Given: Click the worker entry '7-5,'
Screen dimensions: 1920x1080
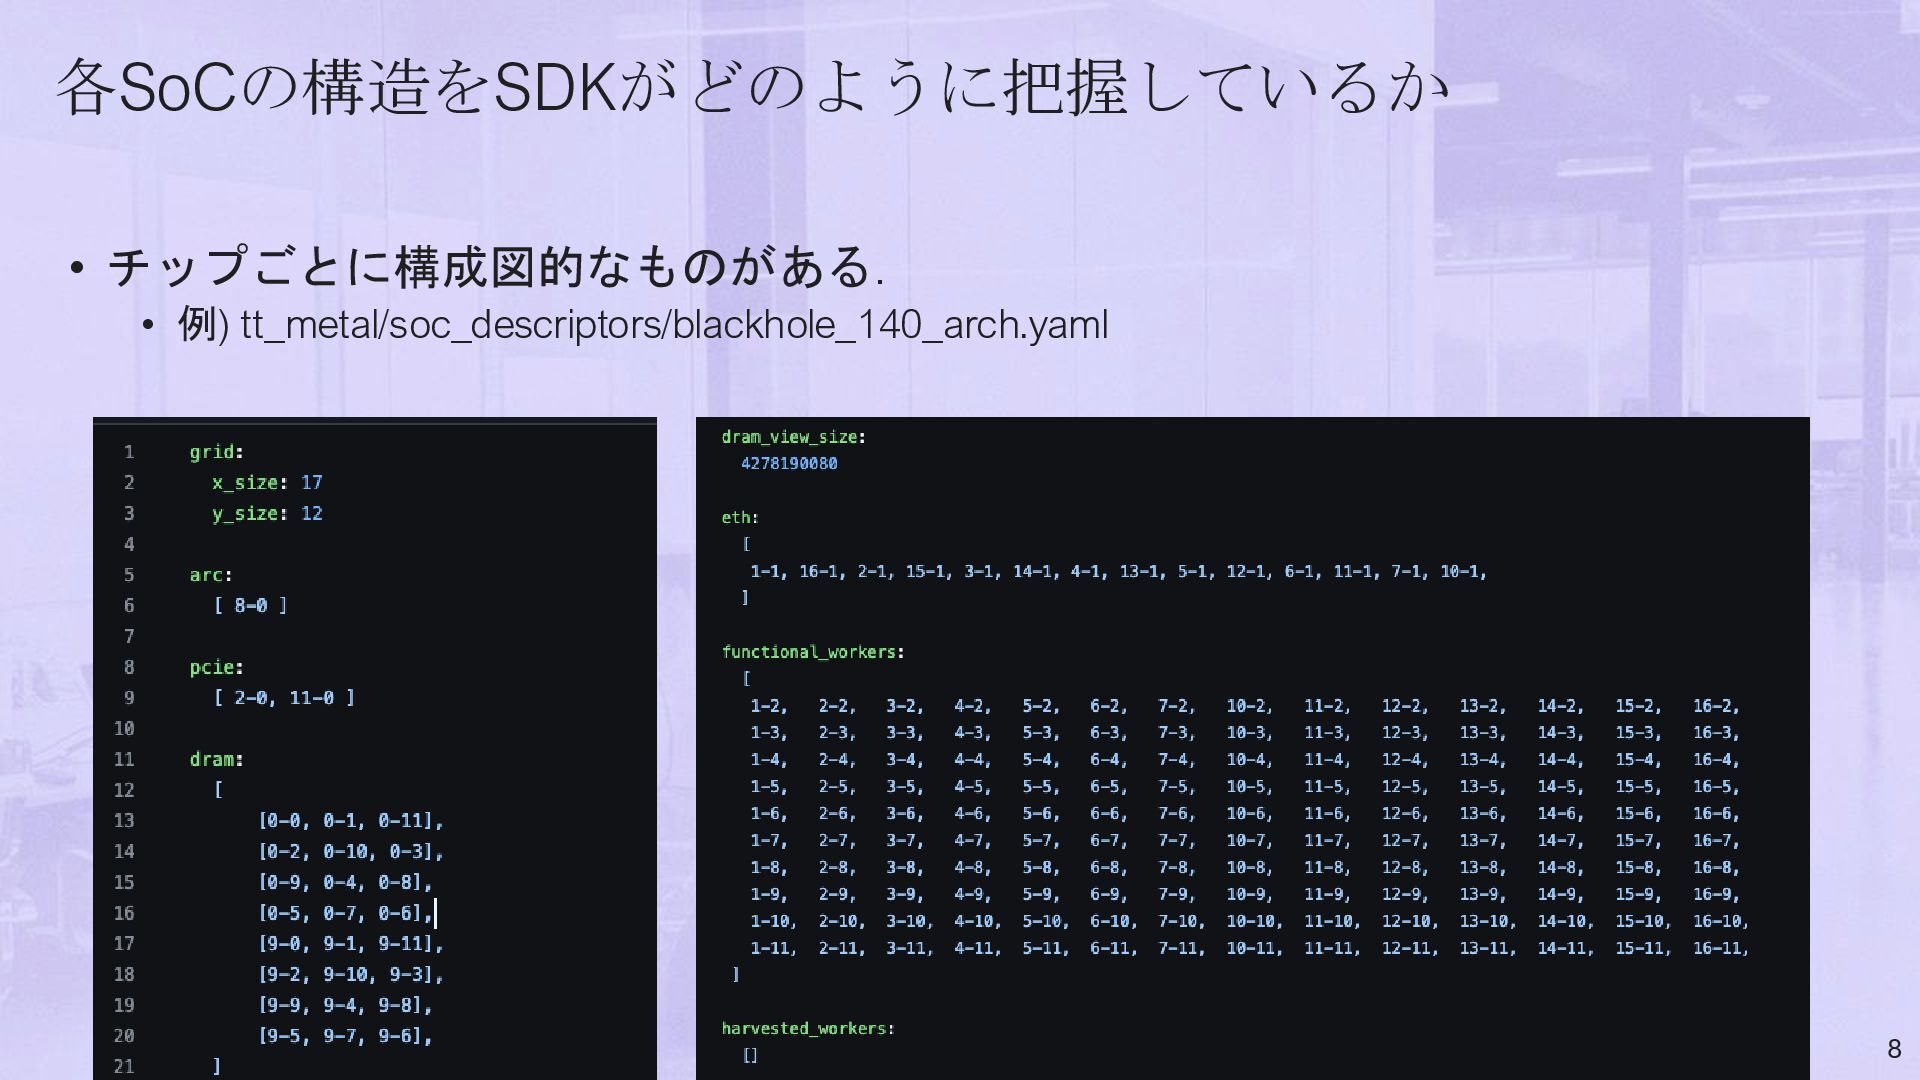Looking at the screenshot, I should (x=1177, y=787).
